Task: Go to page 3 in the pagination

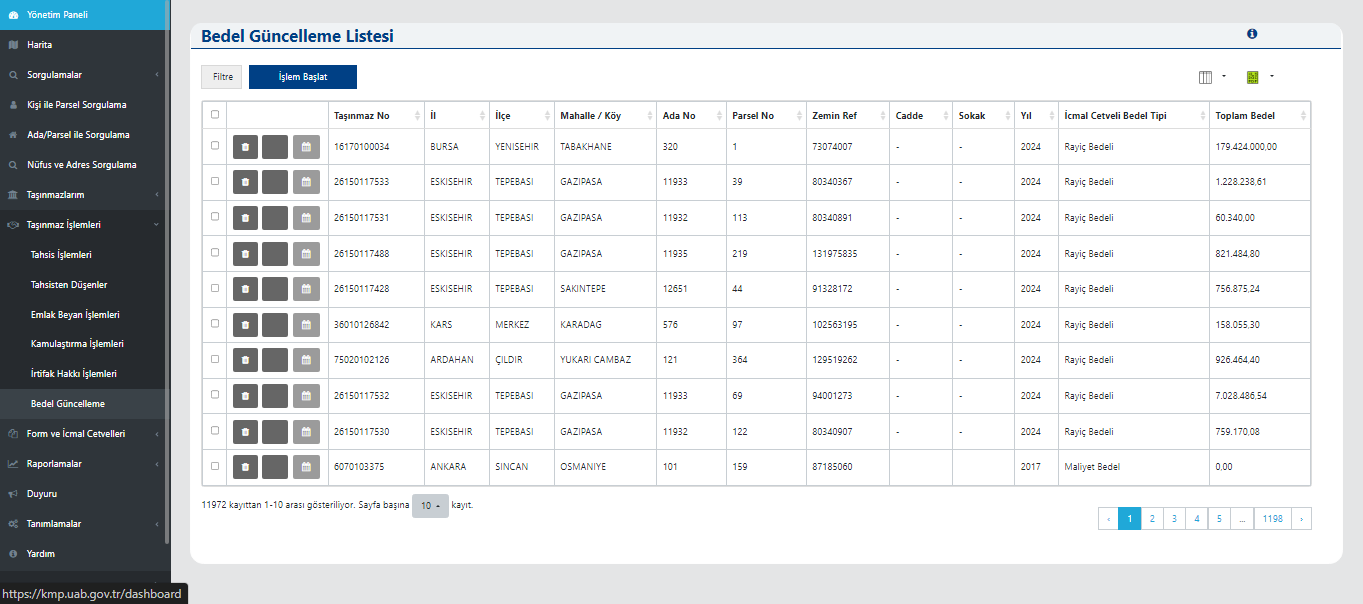Action: tap(1174, 519)
